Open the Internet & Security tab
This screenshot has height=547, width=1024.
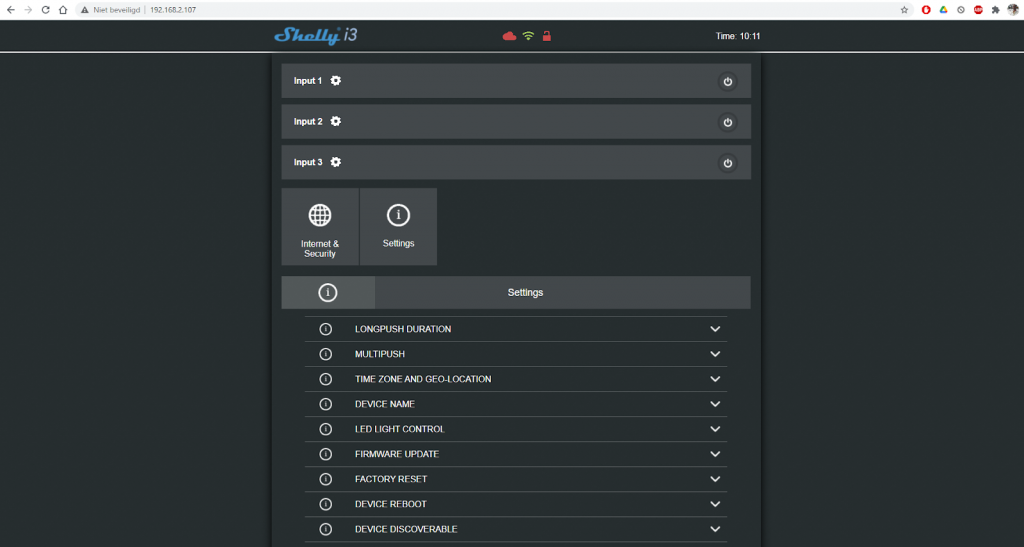coord(320,227)
